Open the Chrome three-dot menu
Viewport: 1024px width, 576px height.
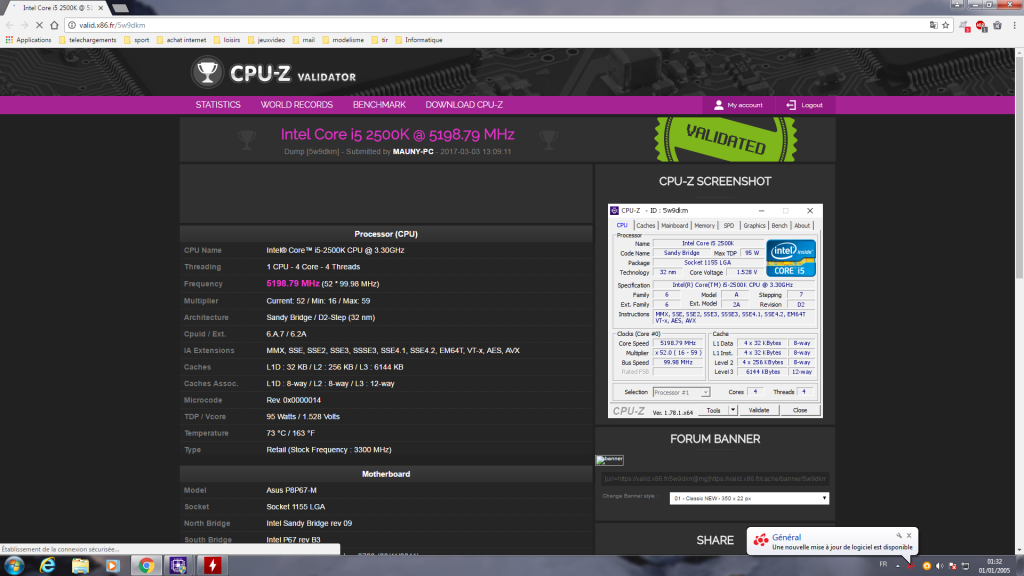(1014, 25)
